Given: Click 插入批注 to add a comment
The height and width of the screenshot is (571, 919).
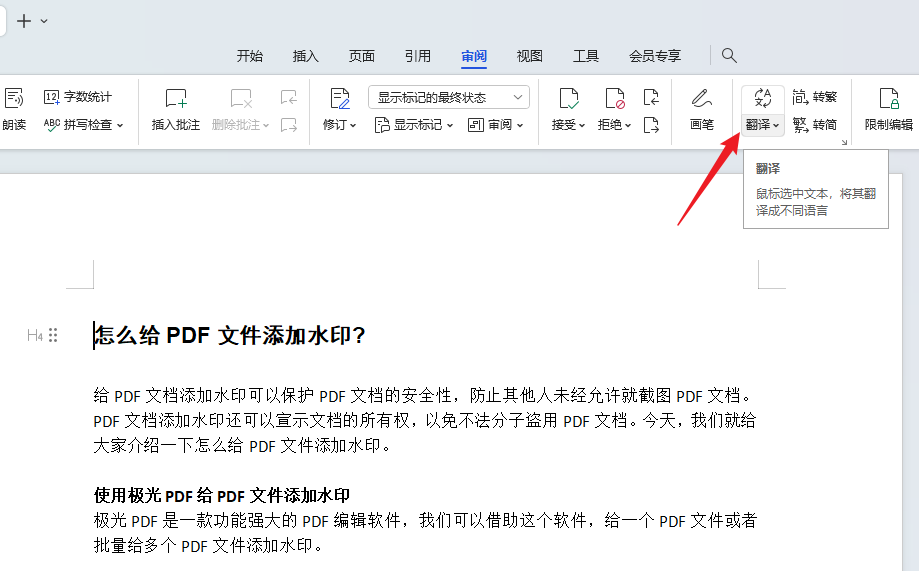Looking at the screenshot, I should tap(176, 109).
